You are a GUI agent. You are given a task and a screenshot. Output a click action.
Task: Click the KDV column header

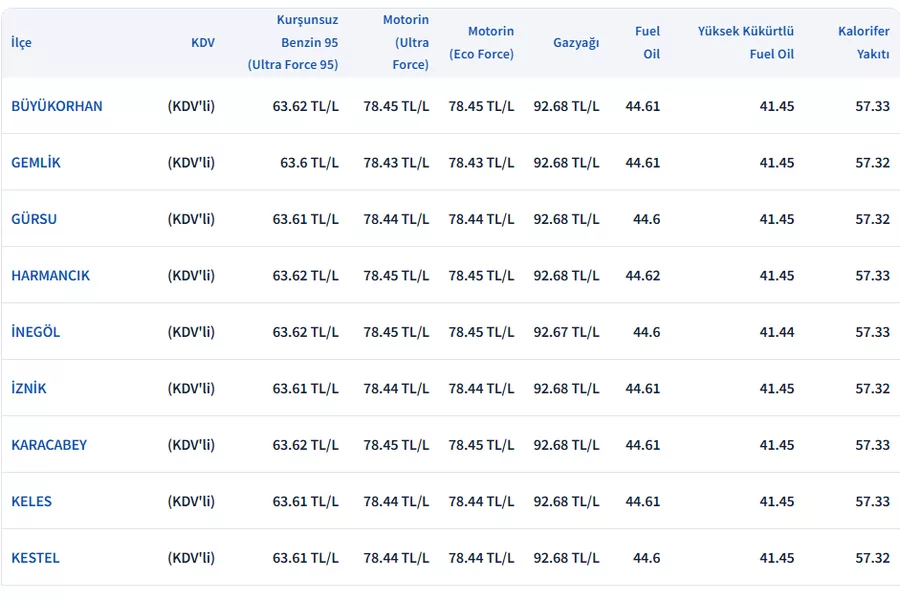[x=202, y=42]
